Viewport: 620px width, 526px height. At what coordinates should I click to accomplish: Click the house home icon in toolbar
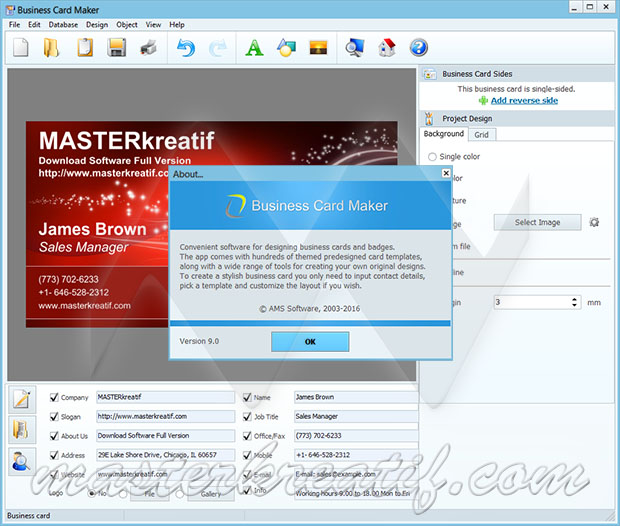[x=387, y=48]
